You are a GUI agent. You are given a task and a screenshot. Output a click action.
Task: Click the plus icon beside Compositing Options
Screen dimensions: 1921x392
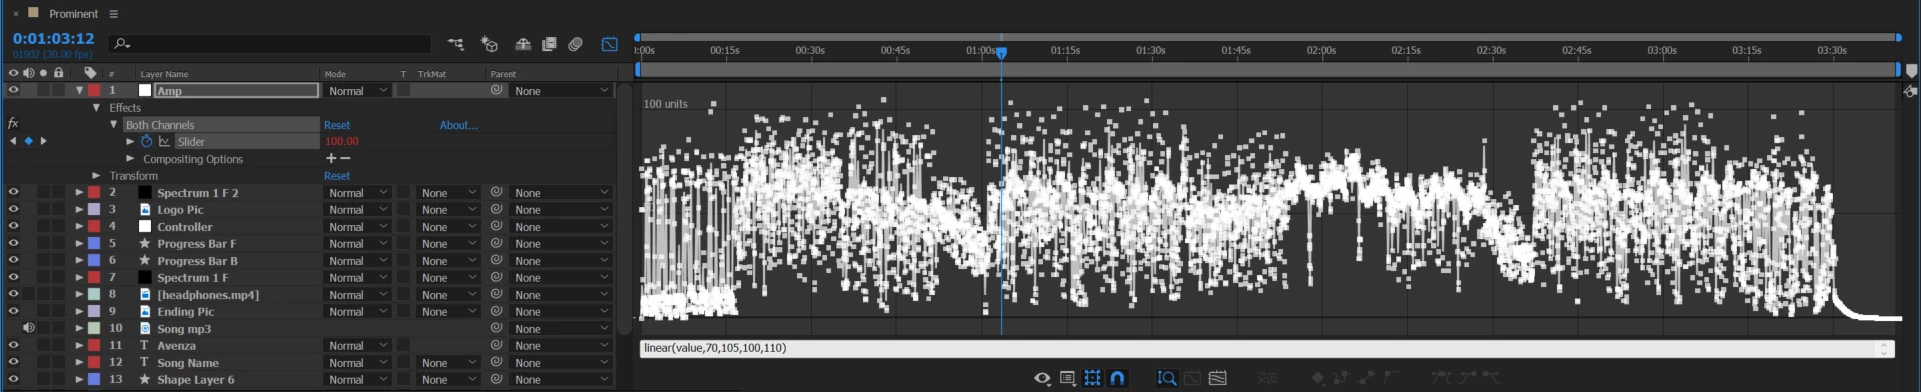tap(331, 159)
